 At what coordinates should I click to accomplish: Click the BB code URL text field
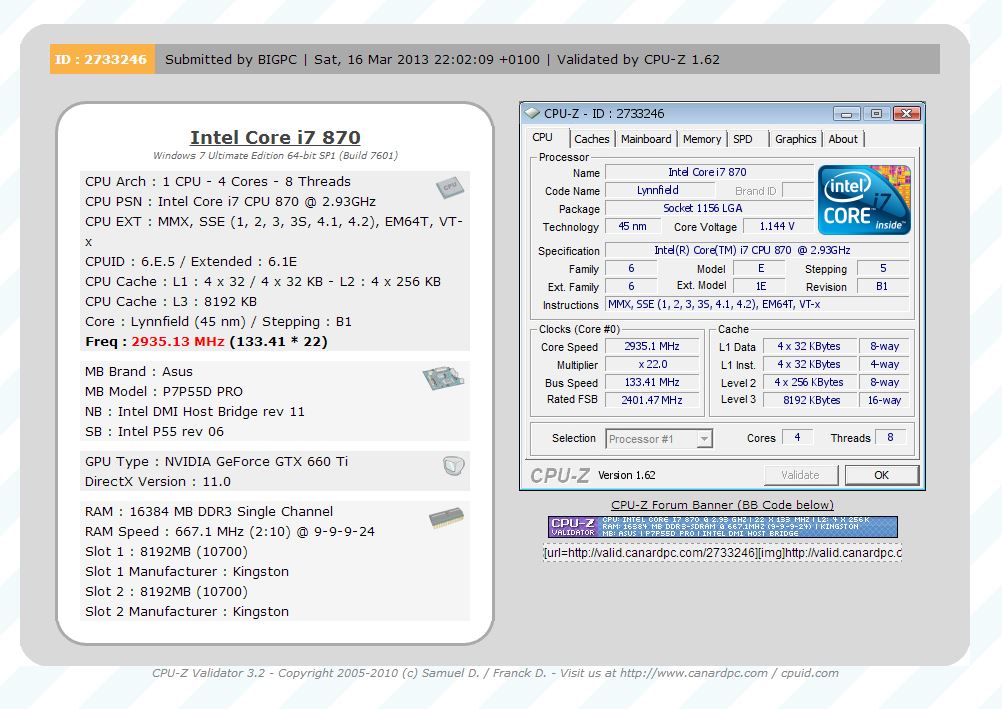[x=722, y=552]
